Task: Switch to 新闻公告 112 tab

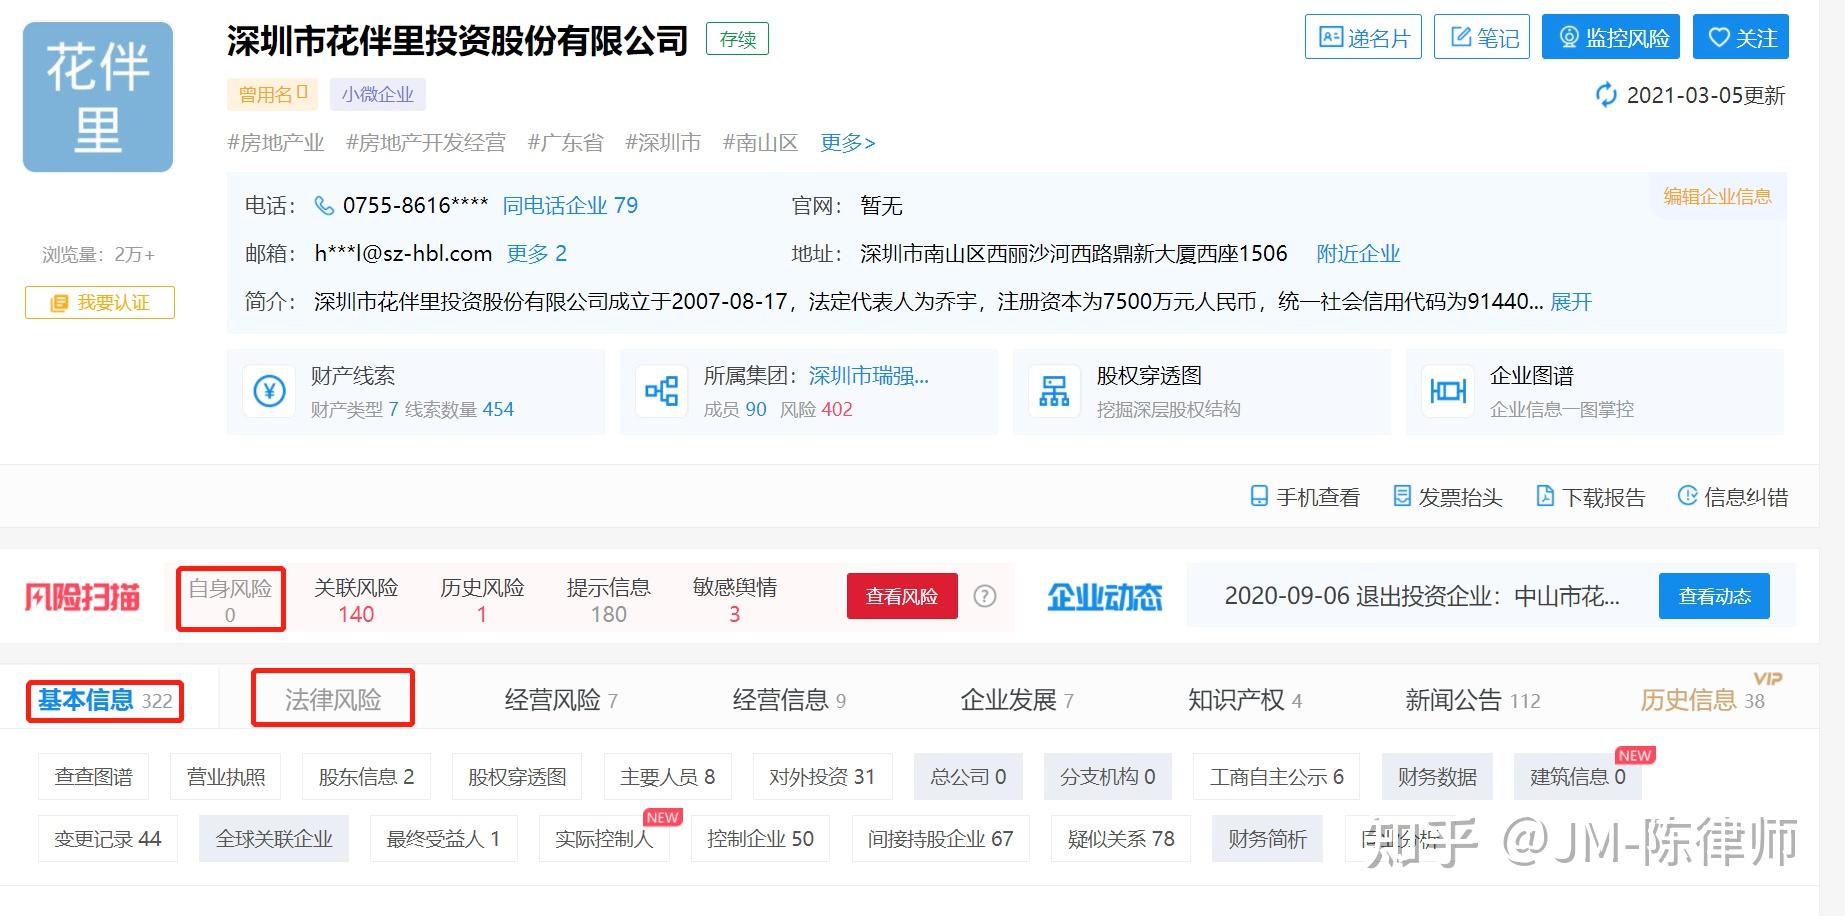Action: tap(1473, 700)
